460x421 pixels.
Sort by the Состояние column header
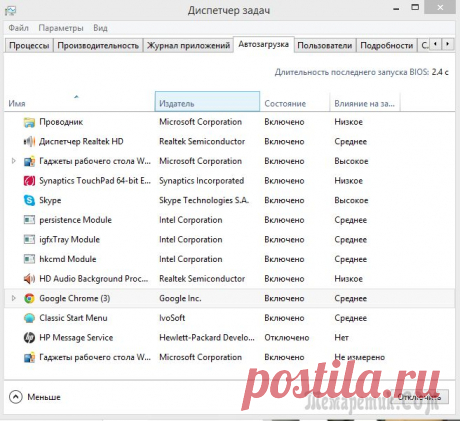pyautogui.click(x=295, y=102)
